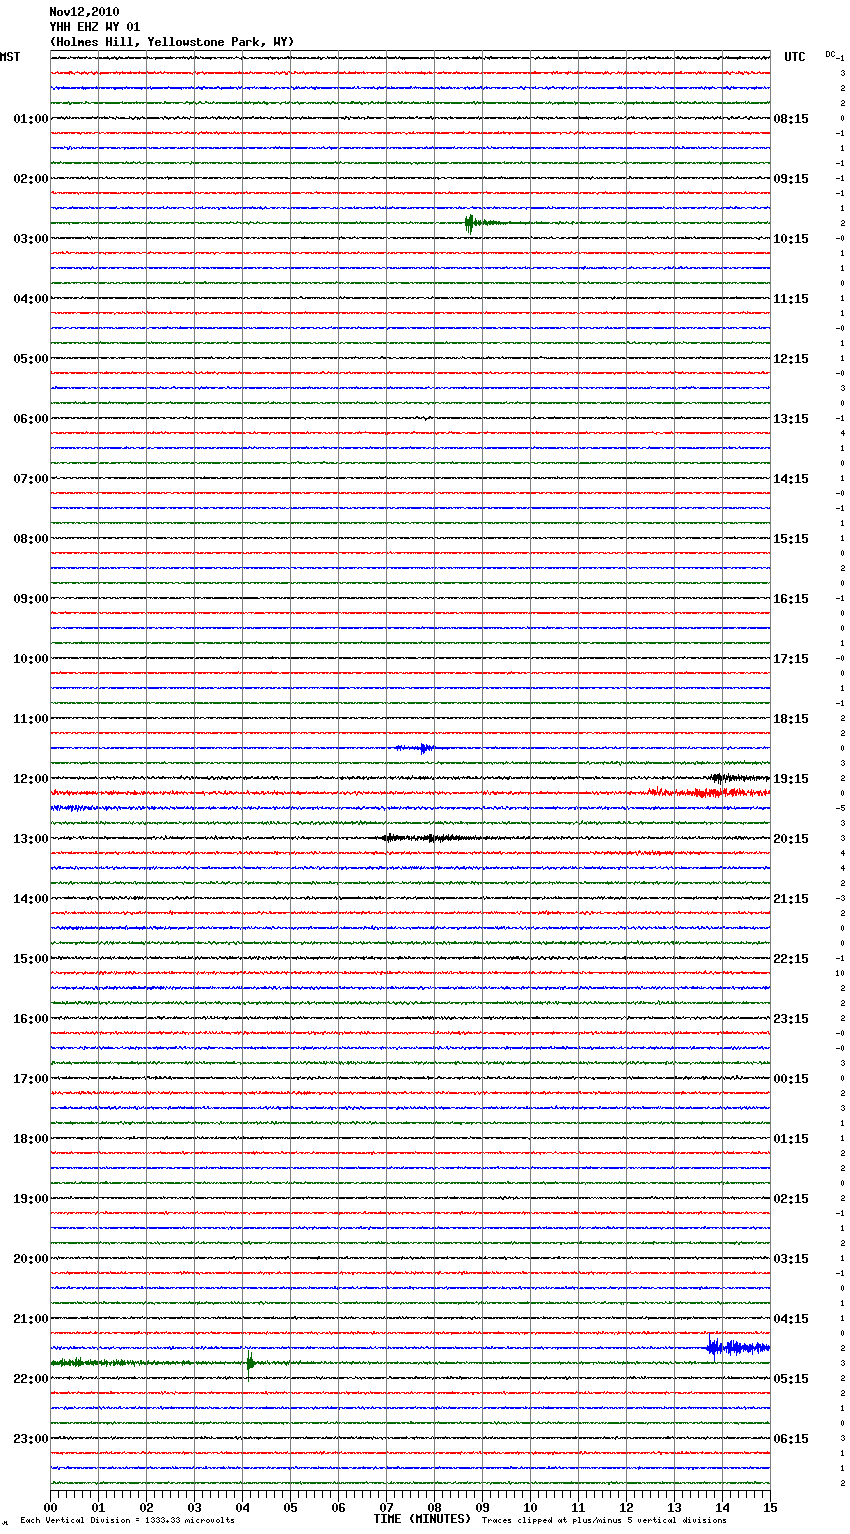This screenshot has width=850, height=1534.
Task: Click the 00:15 UTC time label
Action: point(791,1079)
